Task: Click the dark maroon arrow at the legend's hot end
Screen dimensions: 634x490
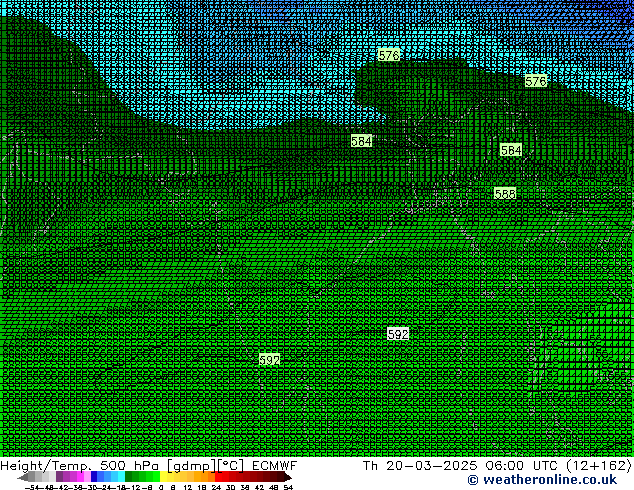Action: pyautogui.click(x=288, y=477)
